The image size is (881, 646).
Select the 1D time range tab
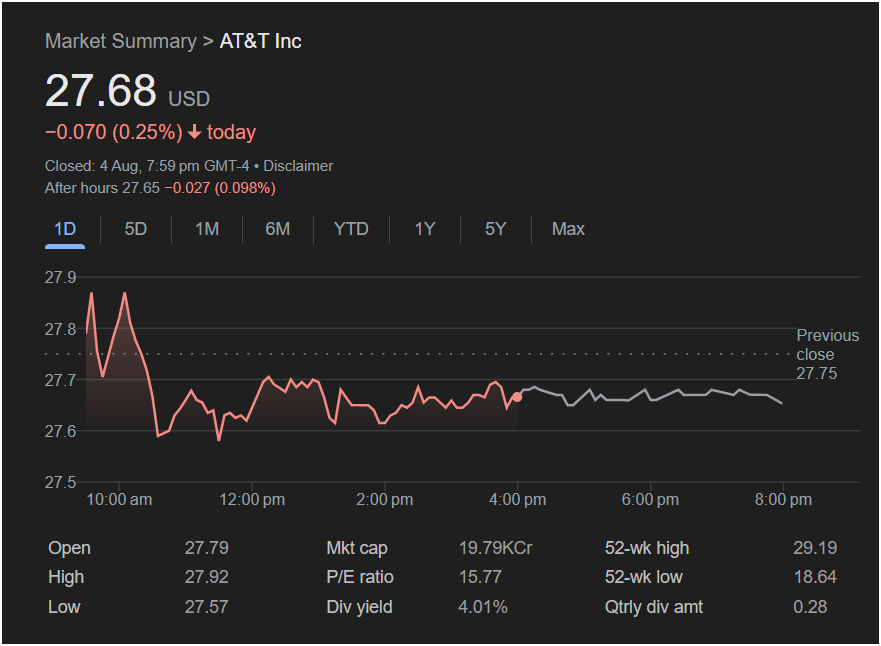65,229
